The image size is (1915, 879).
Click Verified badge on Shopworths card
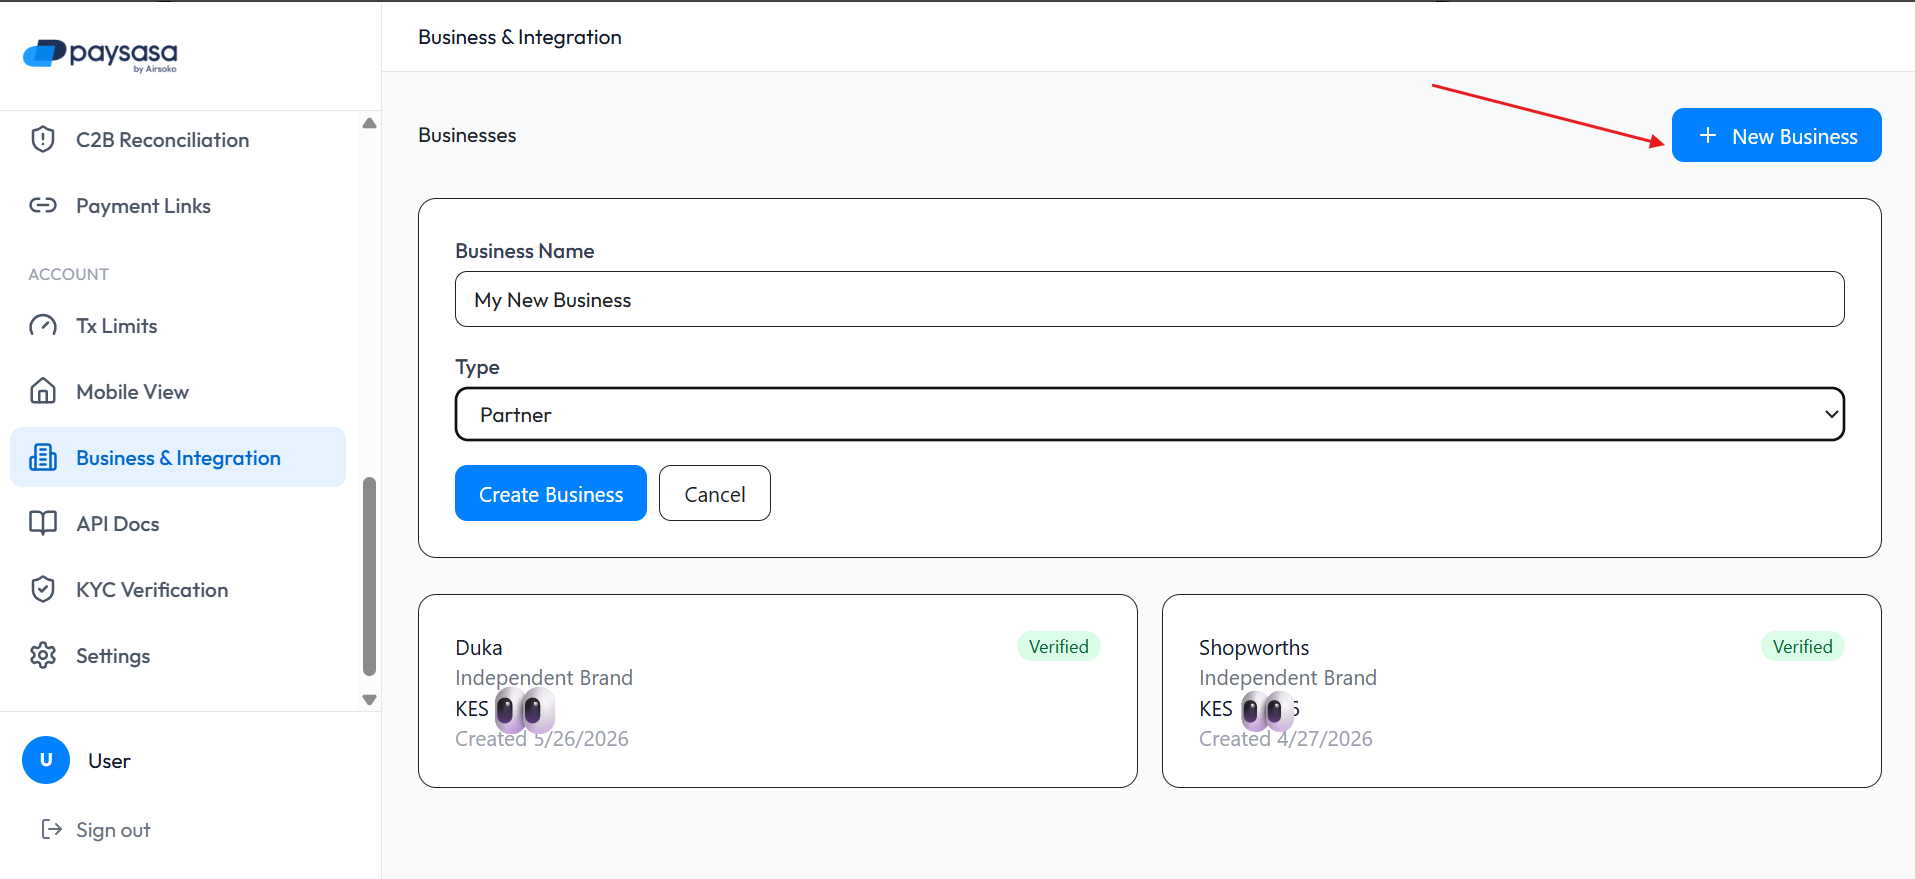pos(1802,646)
